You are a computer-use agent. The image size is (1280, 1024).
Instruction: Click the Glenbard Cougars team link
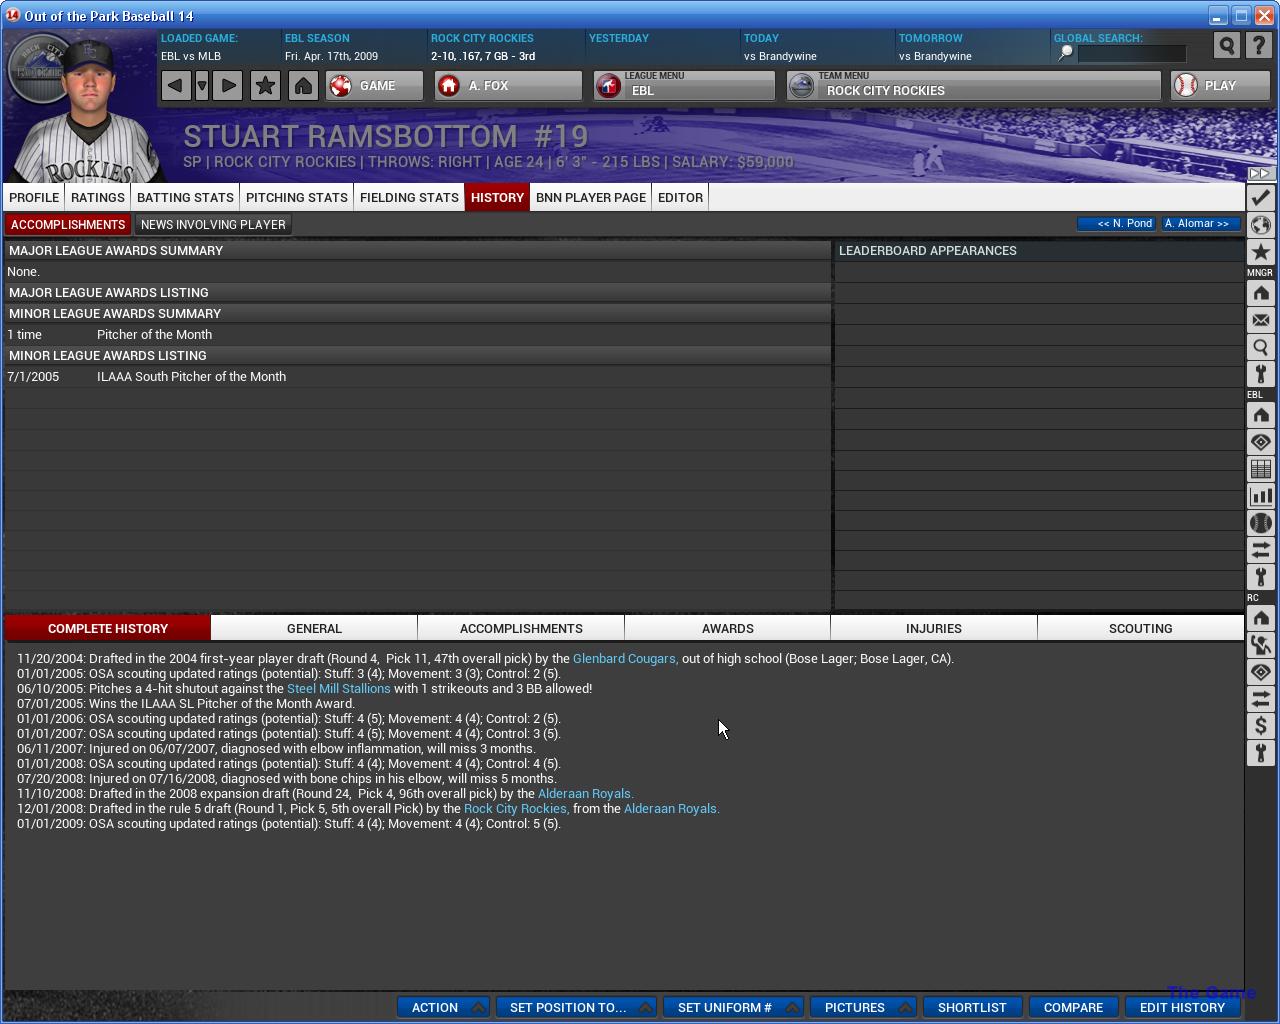[x=625, y=659]
